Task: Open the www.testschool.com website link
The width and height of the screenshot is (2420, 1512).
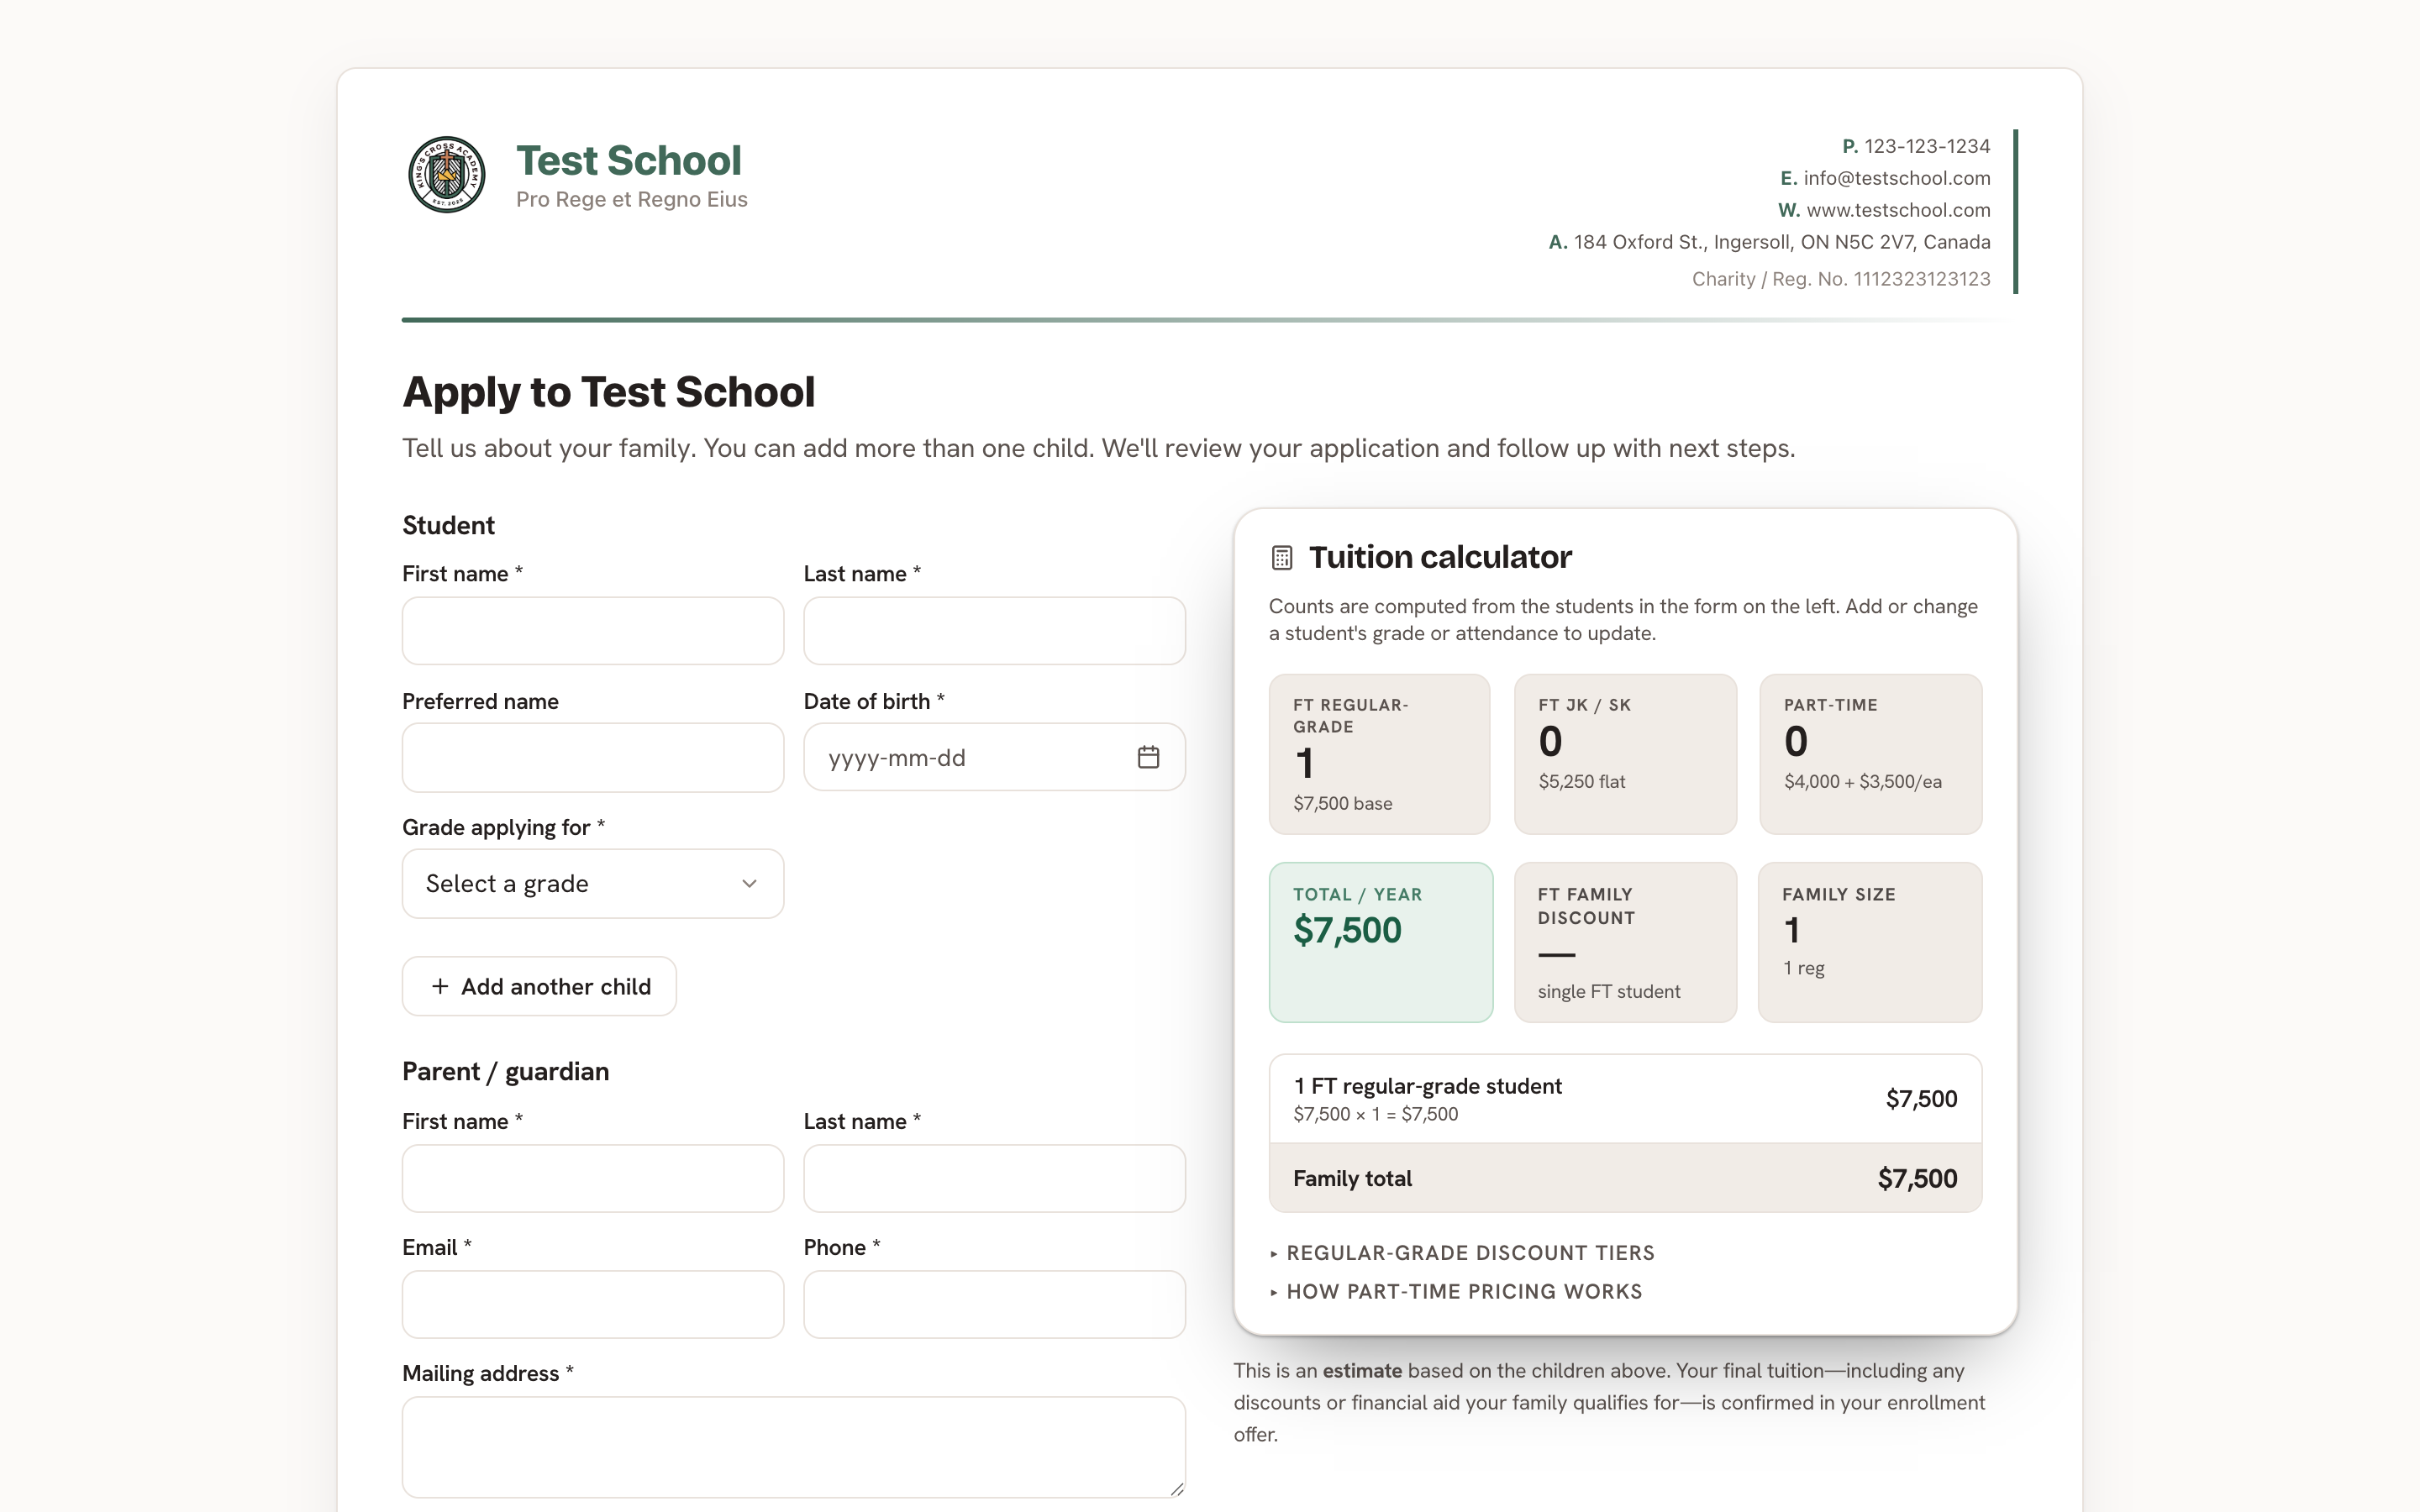Action: [x=1898, y=210]
